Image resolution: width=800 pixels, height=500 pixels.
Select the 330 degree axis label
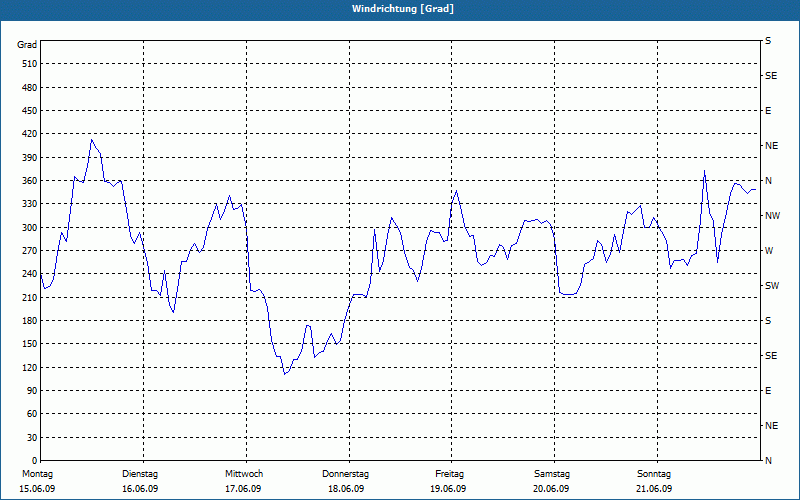click(29, 204)
